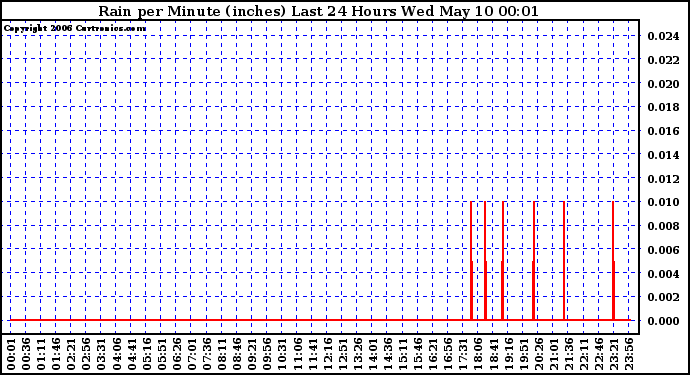Click the 15:46 time label
This screenshot has width=690, height=375.
coord(417,354)
